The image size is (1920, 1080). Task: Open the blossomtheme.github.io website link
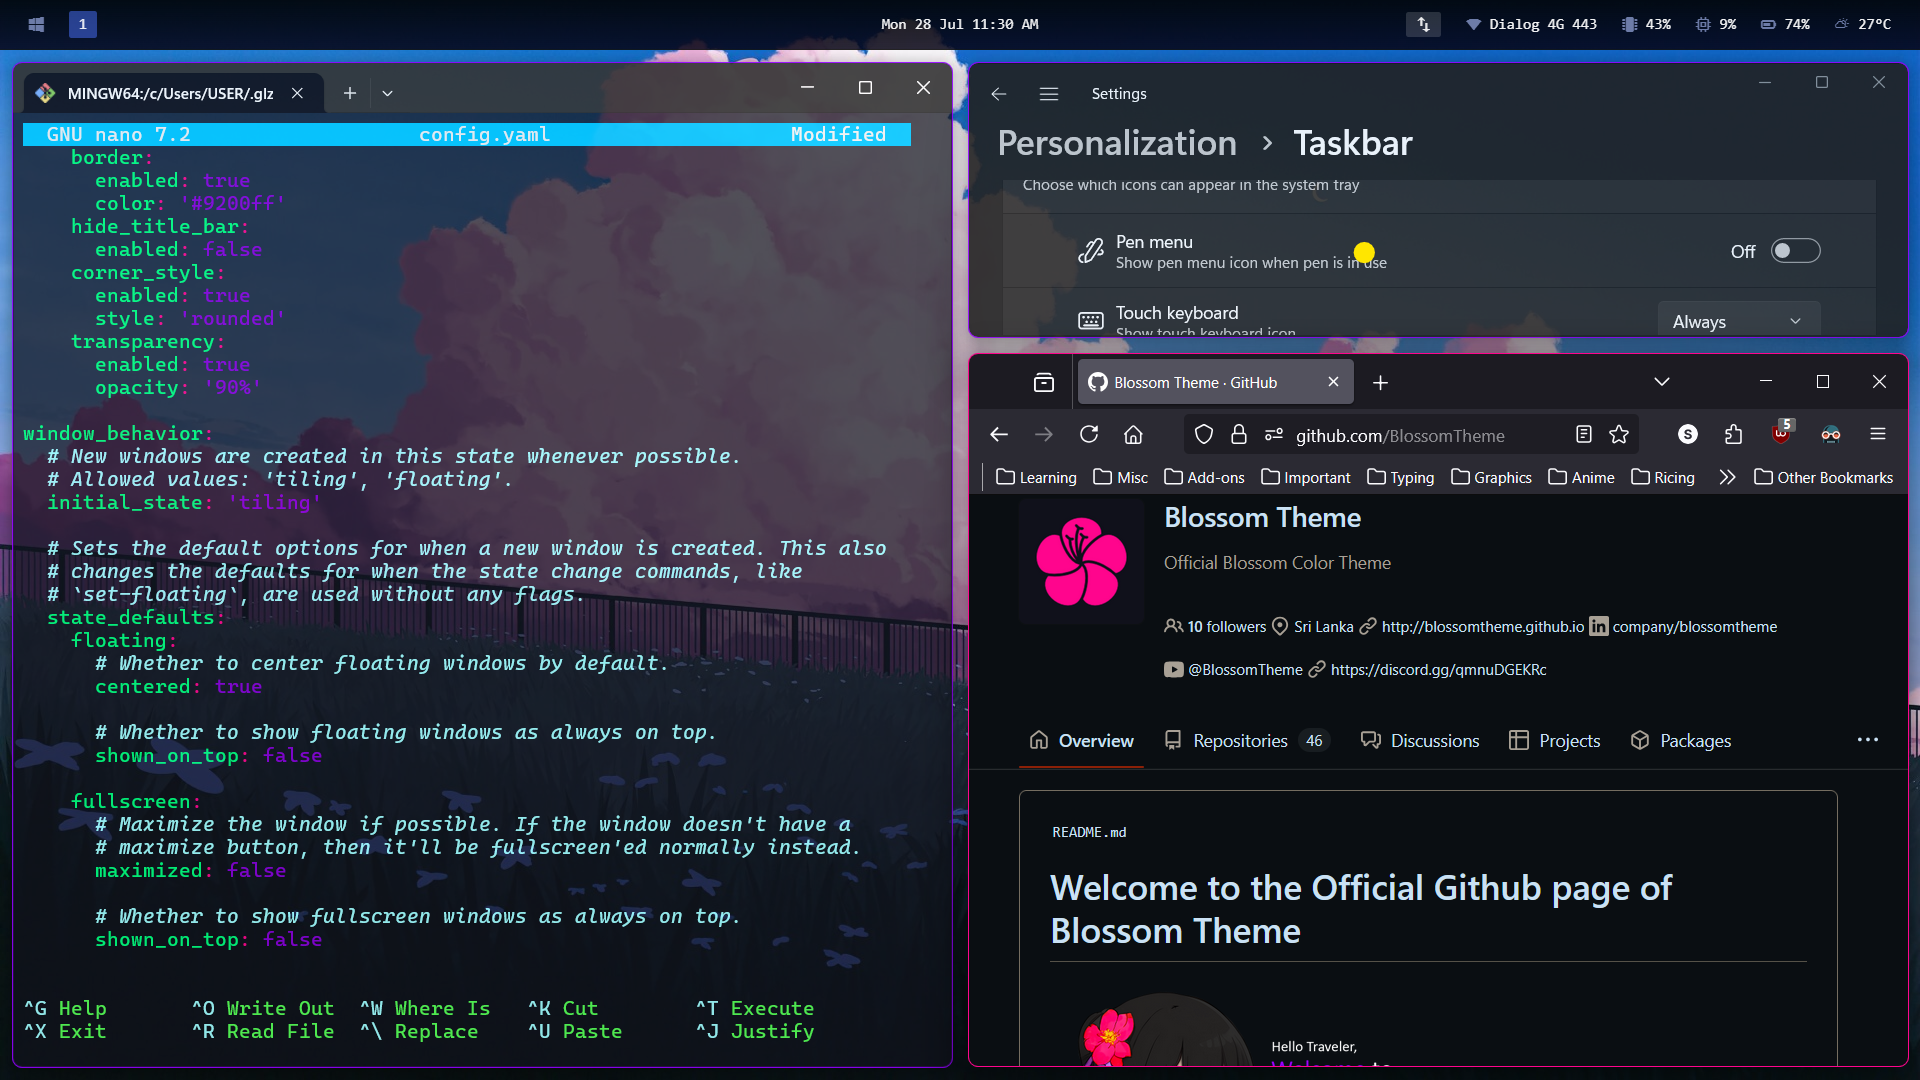coord(1482,627)
